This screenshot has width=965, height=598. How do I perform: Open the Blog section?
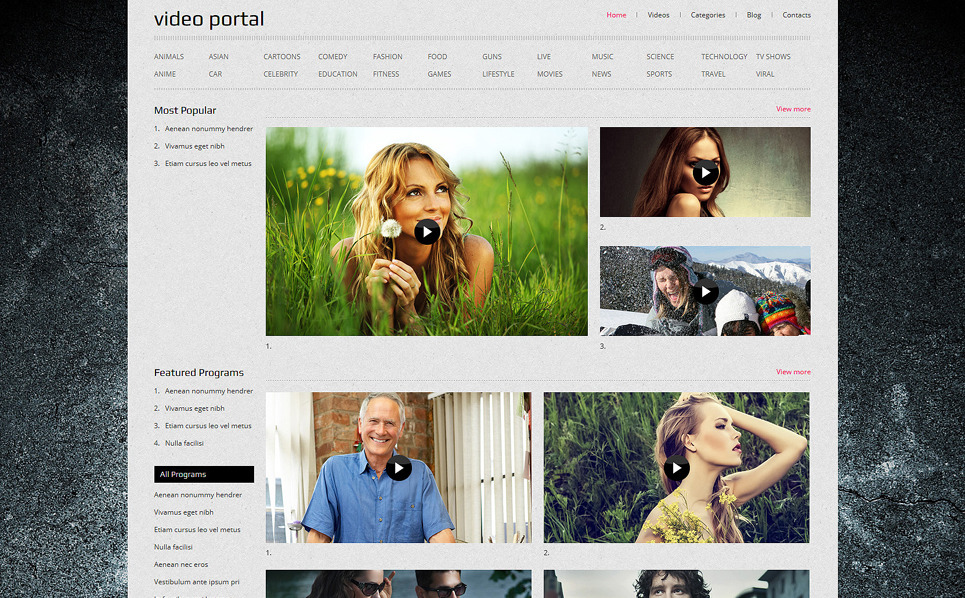pyautogui.click(x=753, y=15)
